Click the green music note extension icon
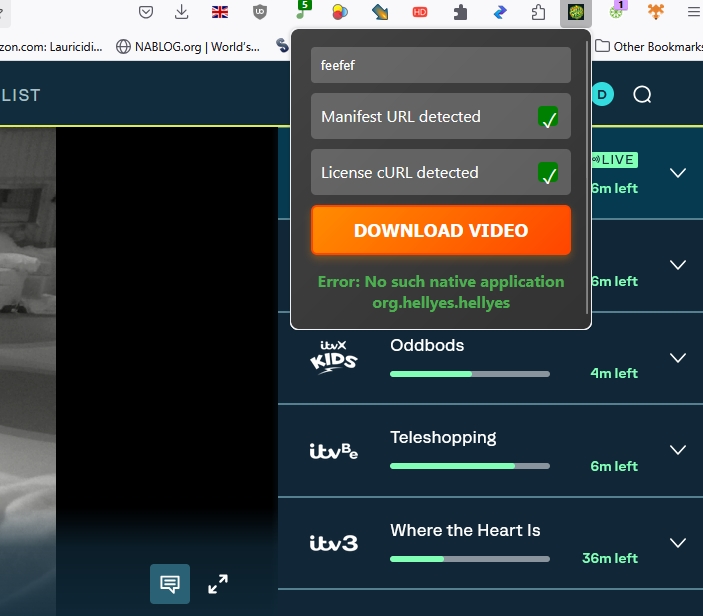 (303, 11)
